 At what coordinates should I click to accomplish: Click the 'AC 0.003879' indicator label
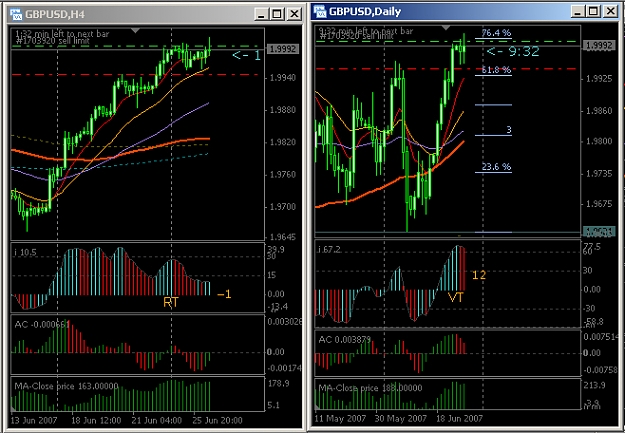[345, 340]
